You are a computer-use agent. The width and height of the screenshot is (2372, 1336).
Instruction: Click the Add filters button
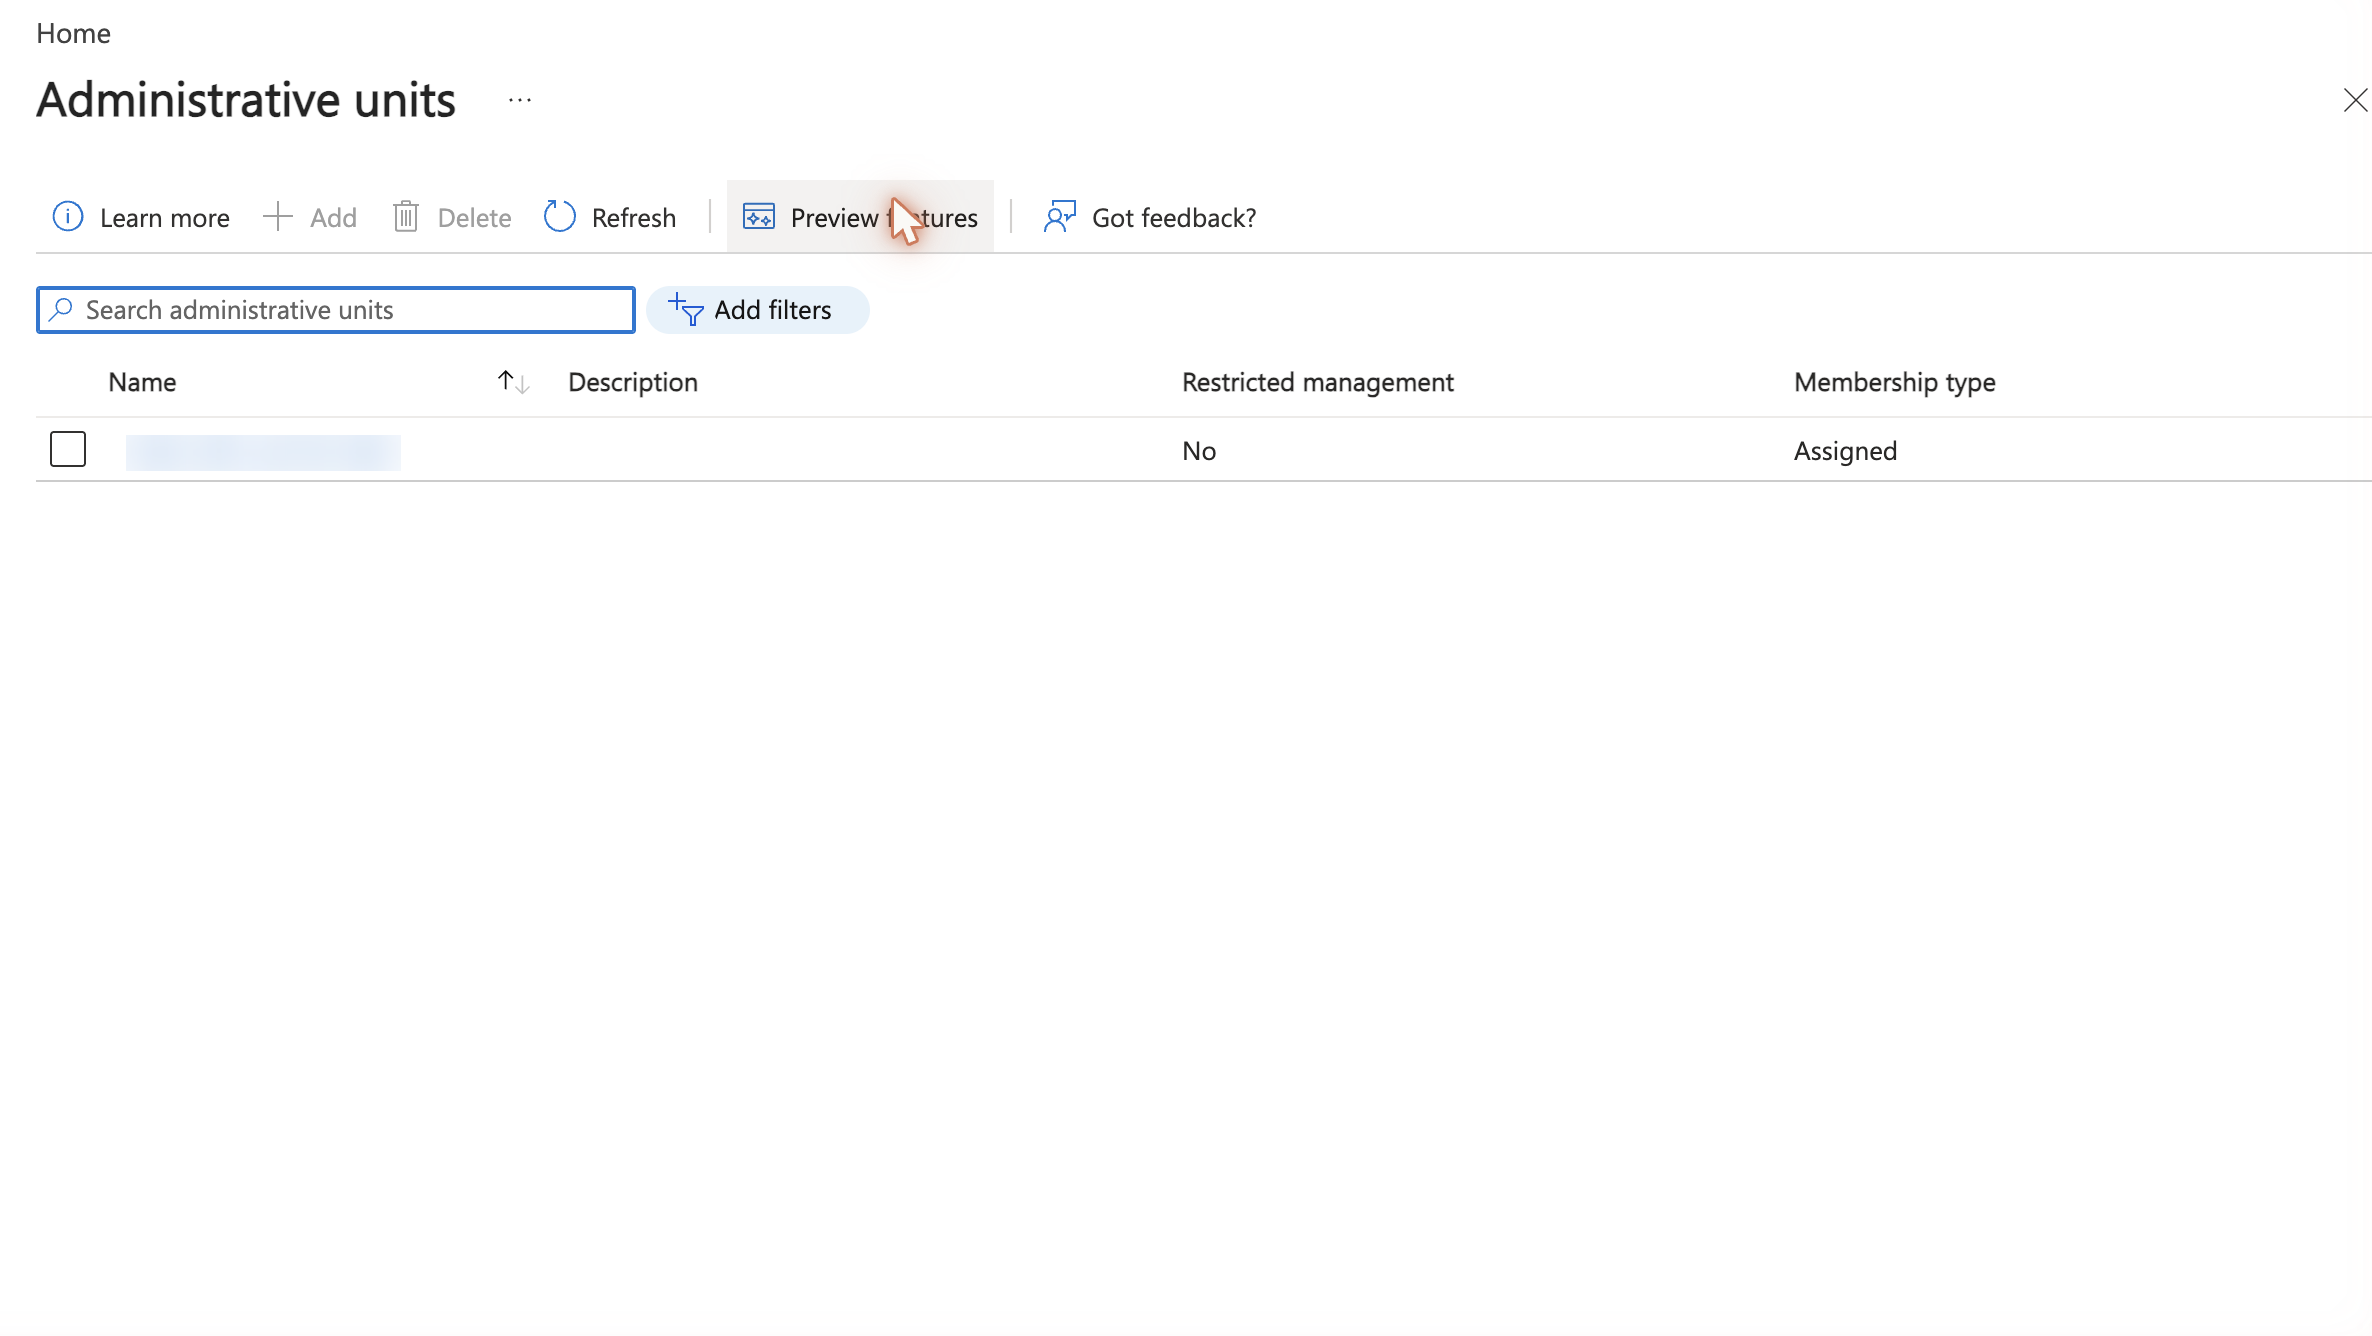point(758,310)
